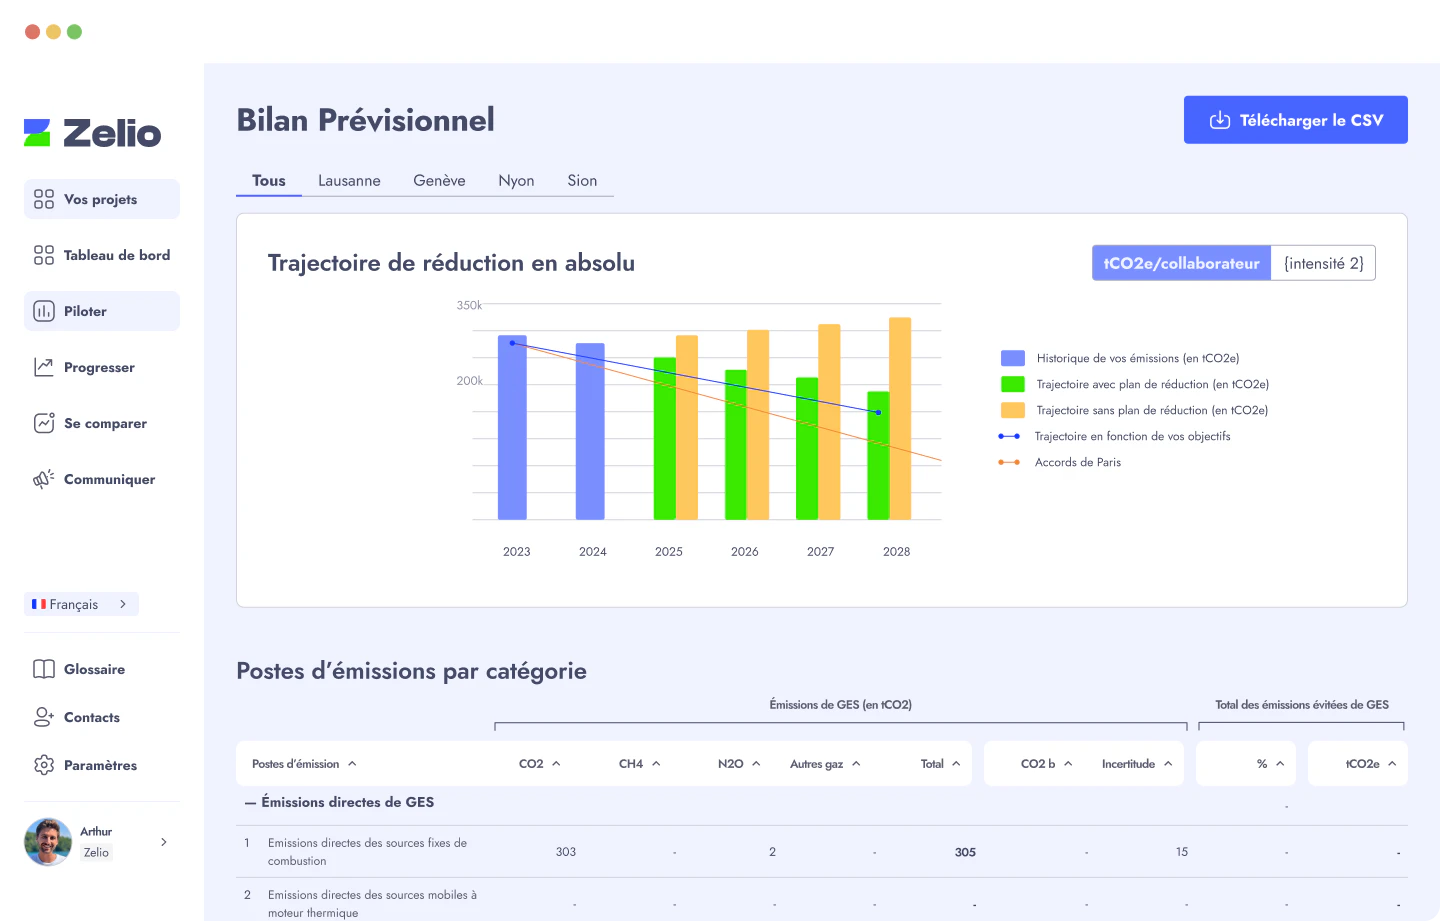
Task: Switch to the Lausanne tab
Action: click(349, 180)
